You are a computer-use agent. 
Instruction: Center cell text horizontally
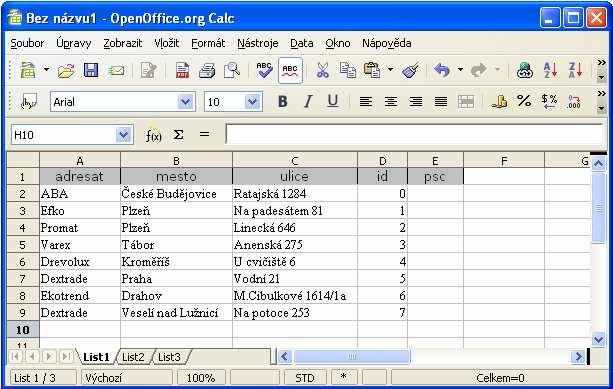coord(391,102)
